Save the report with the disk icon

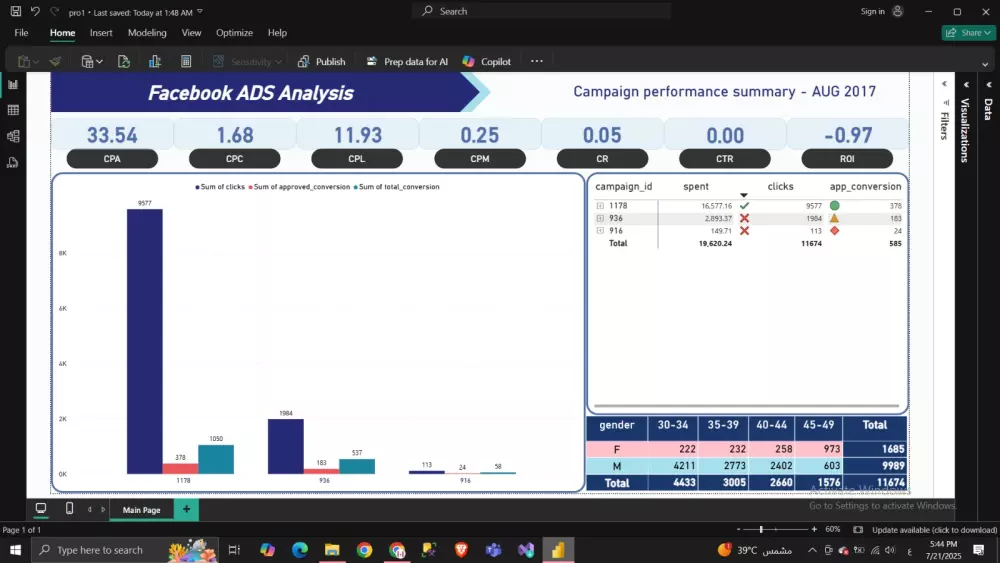coord(16,11)
